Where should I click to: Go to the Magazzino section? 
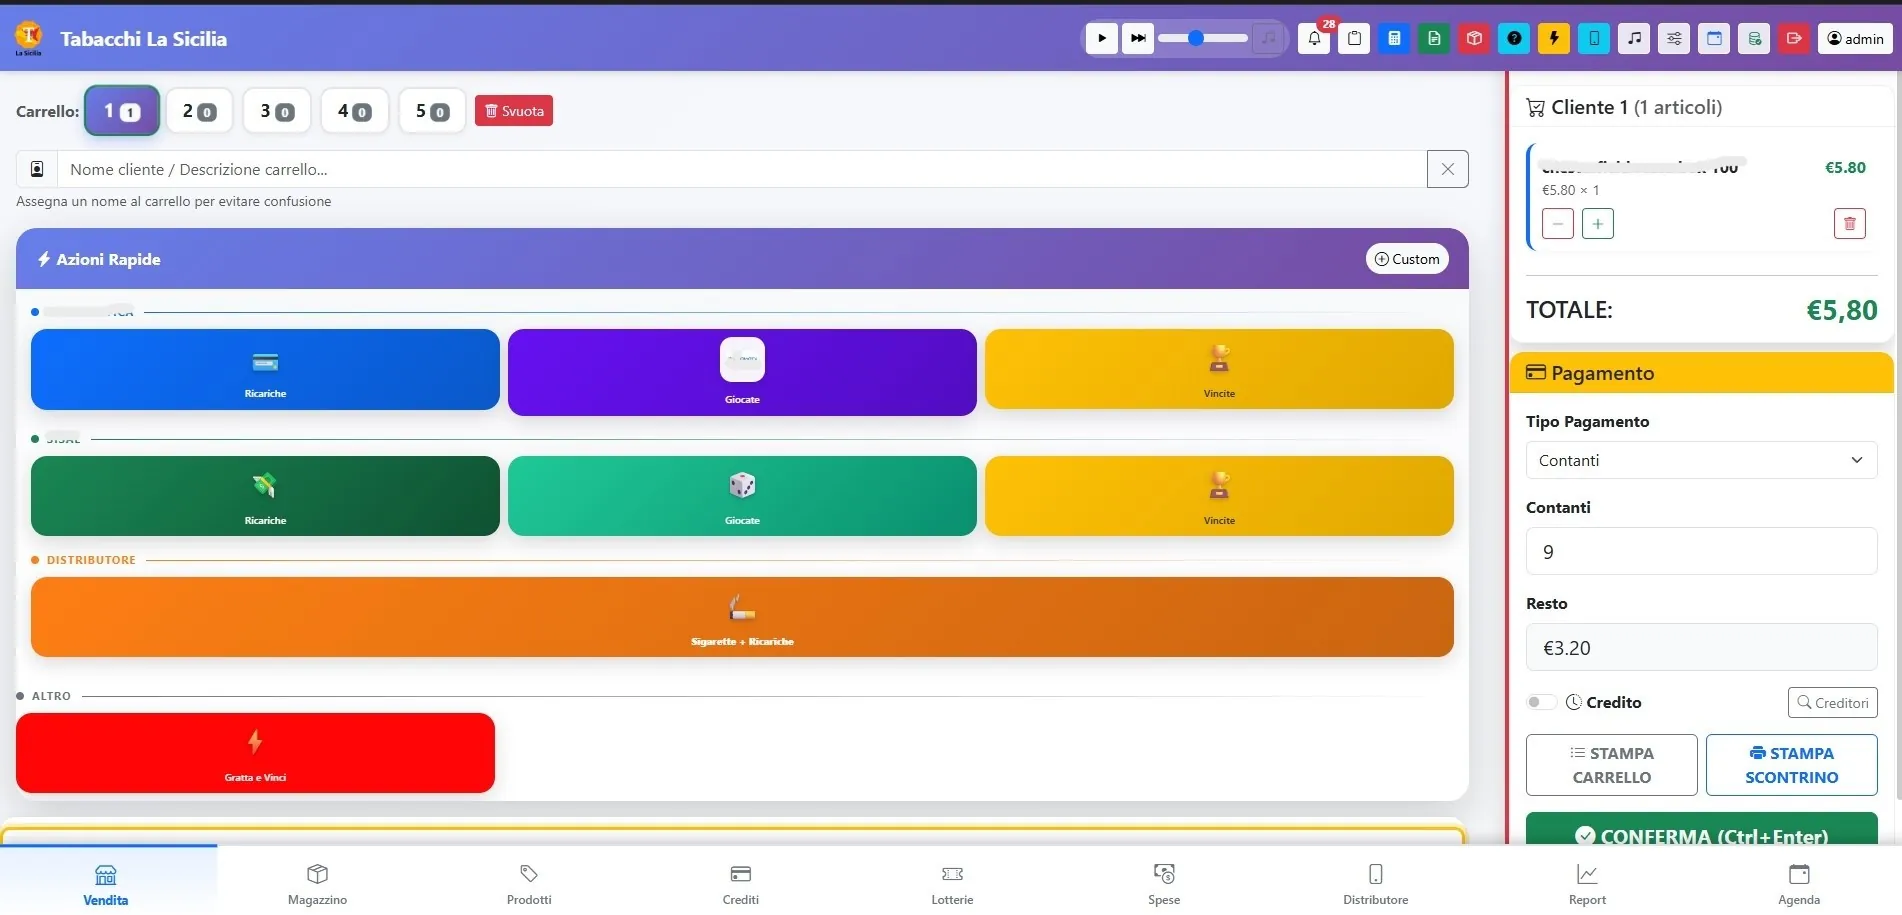point(317,884)
